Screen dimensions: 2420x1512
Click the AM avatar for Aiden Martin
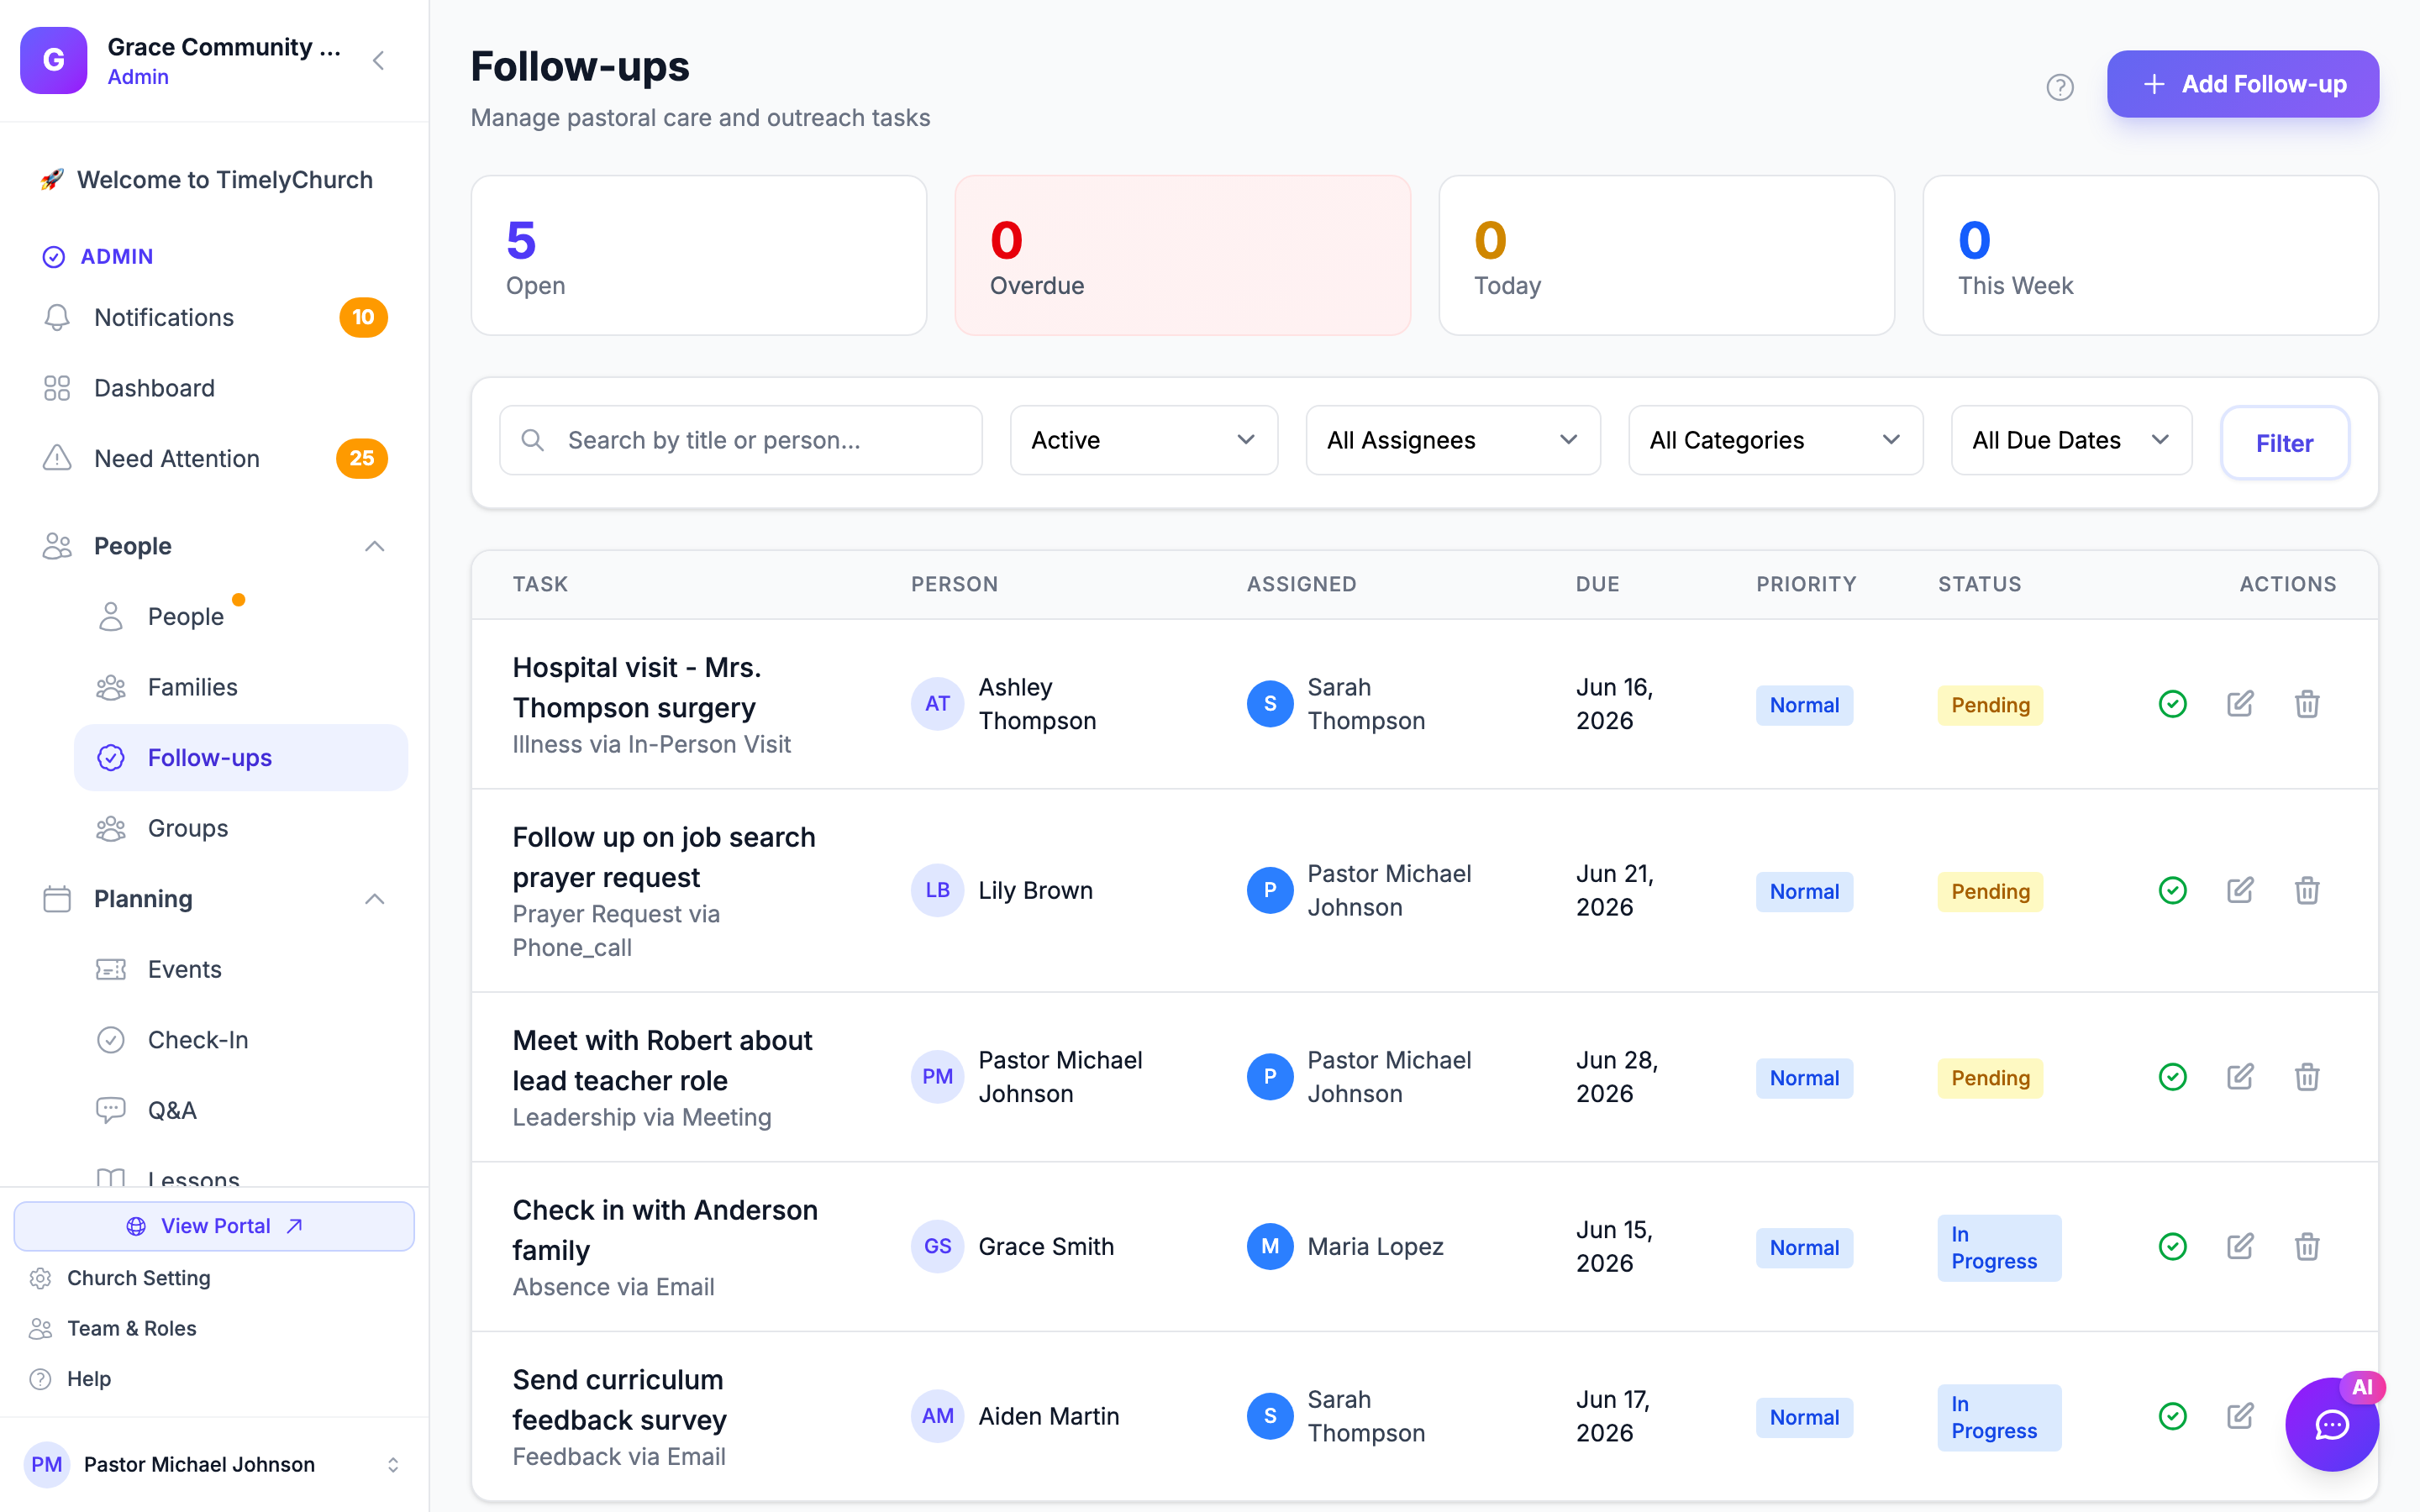[x=937, y=1416]
